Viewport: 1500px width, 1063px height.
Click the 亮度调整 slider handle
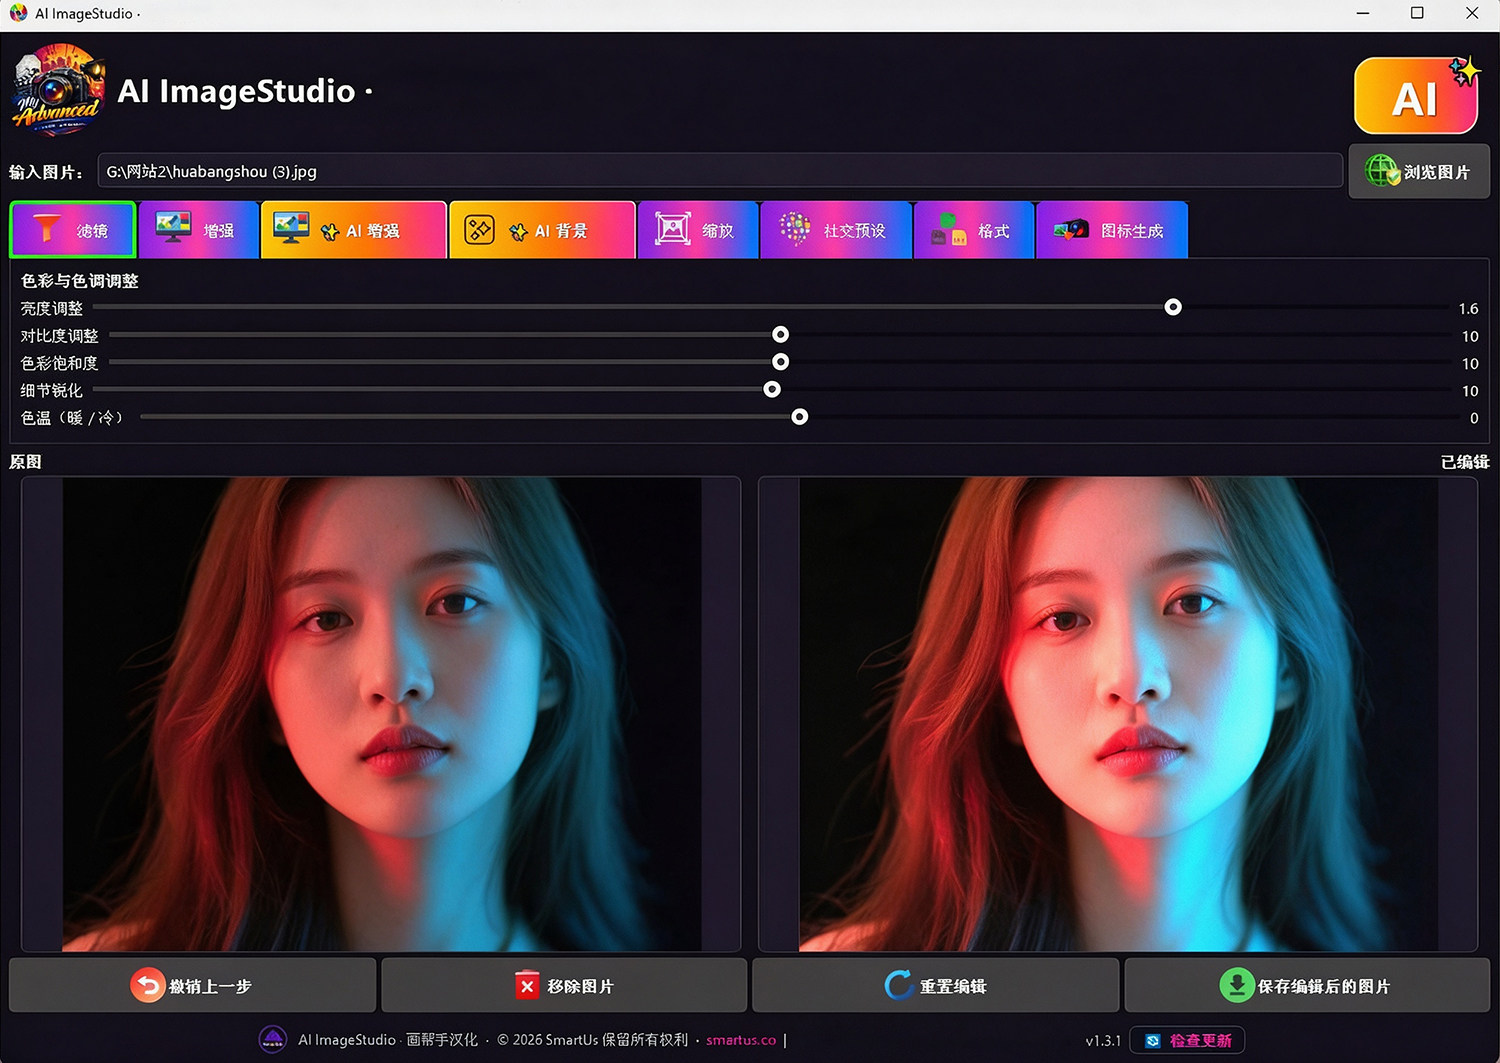1173,307
